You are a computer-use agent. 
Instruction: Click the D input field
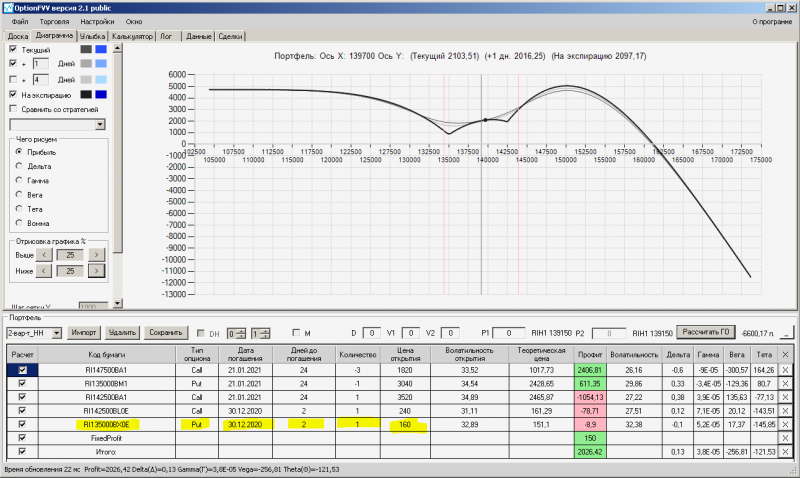click(371, 333)
